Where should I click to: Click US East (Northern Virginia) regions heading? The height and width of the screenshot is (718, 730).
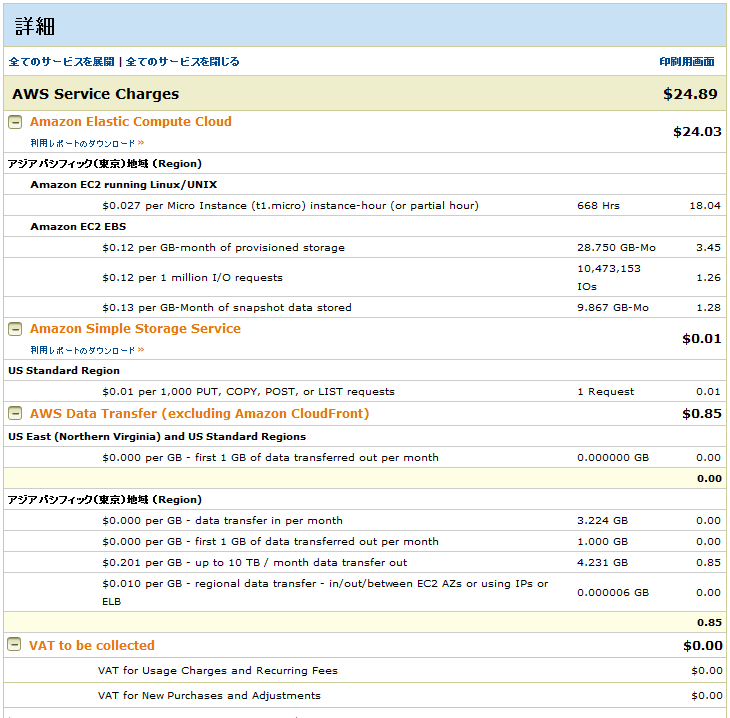(157, 437)
